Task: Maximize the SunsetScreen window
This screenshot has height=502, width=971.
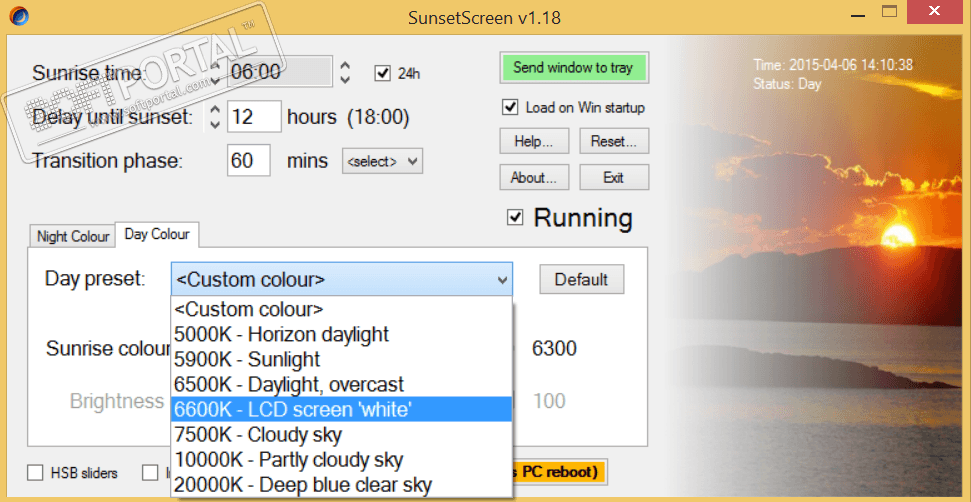Action: point(889,12)
